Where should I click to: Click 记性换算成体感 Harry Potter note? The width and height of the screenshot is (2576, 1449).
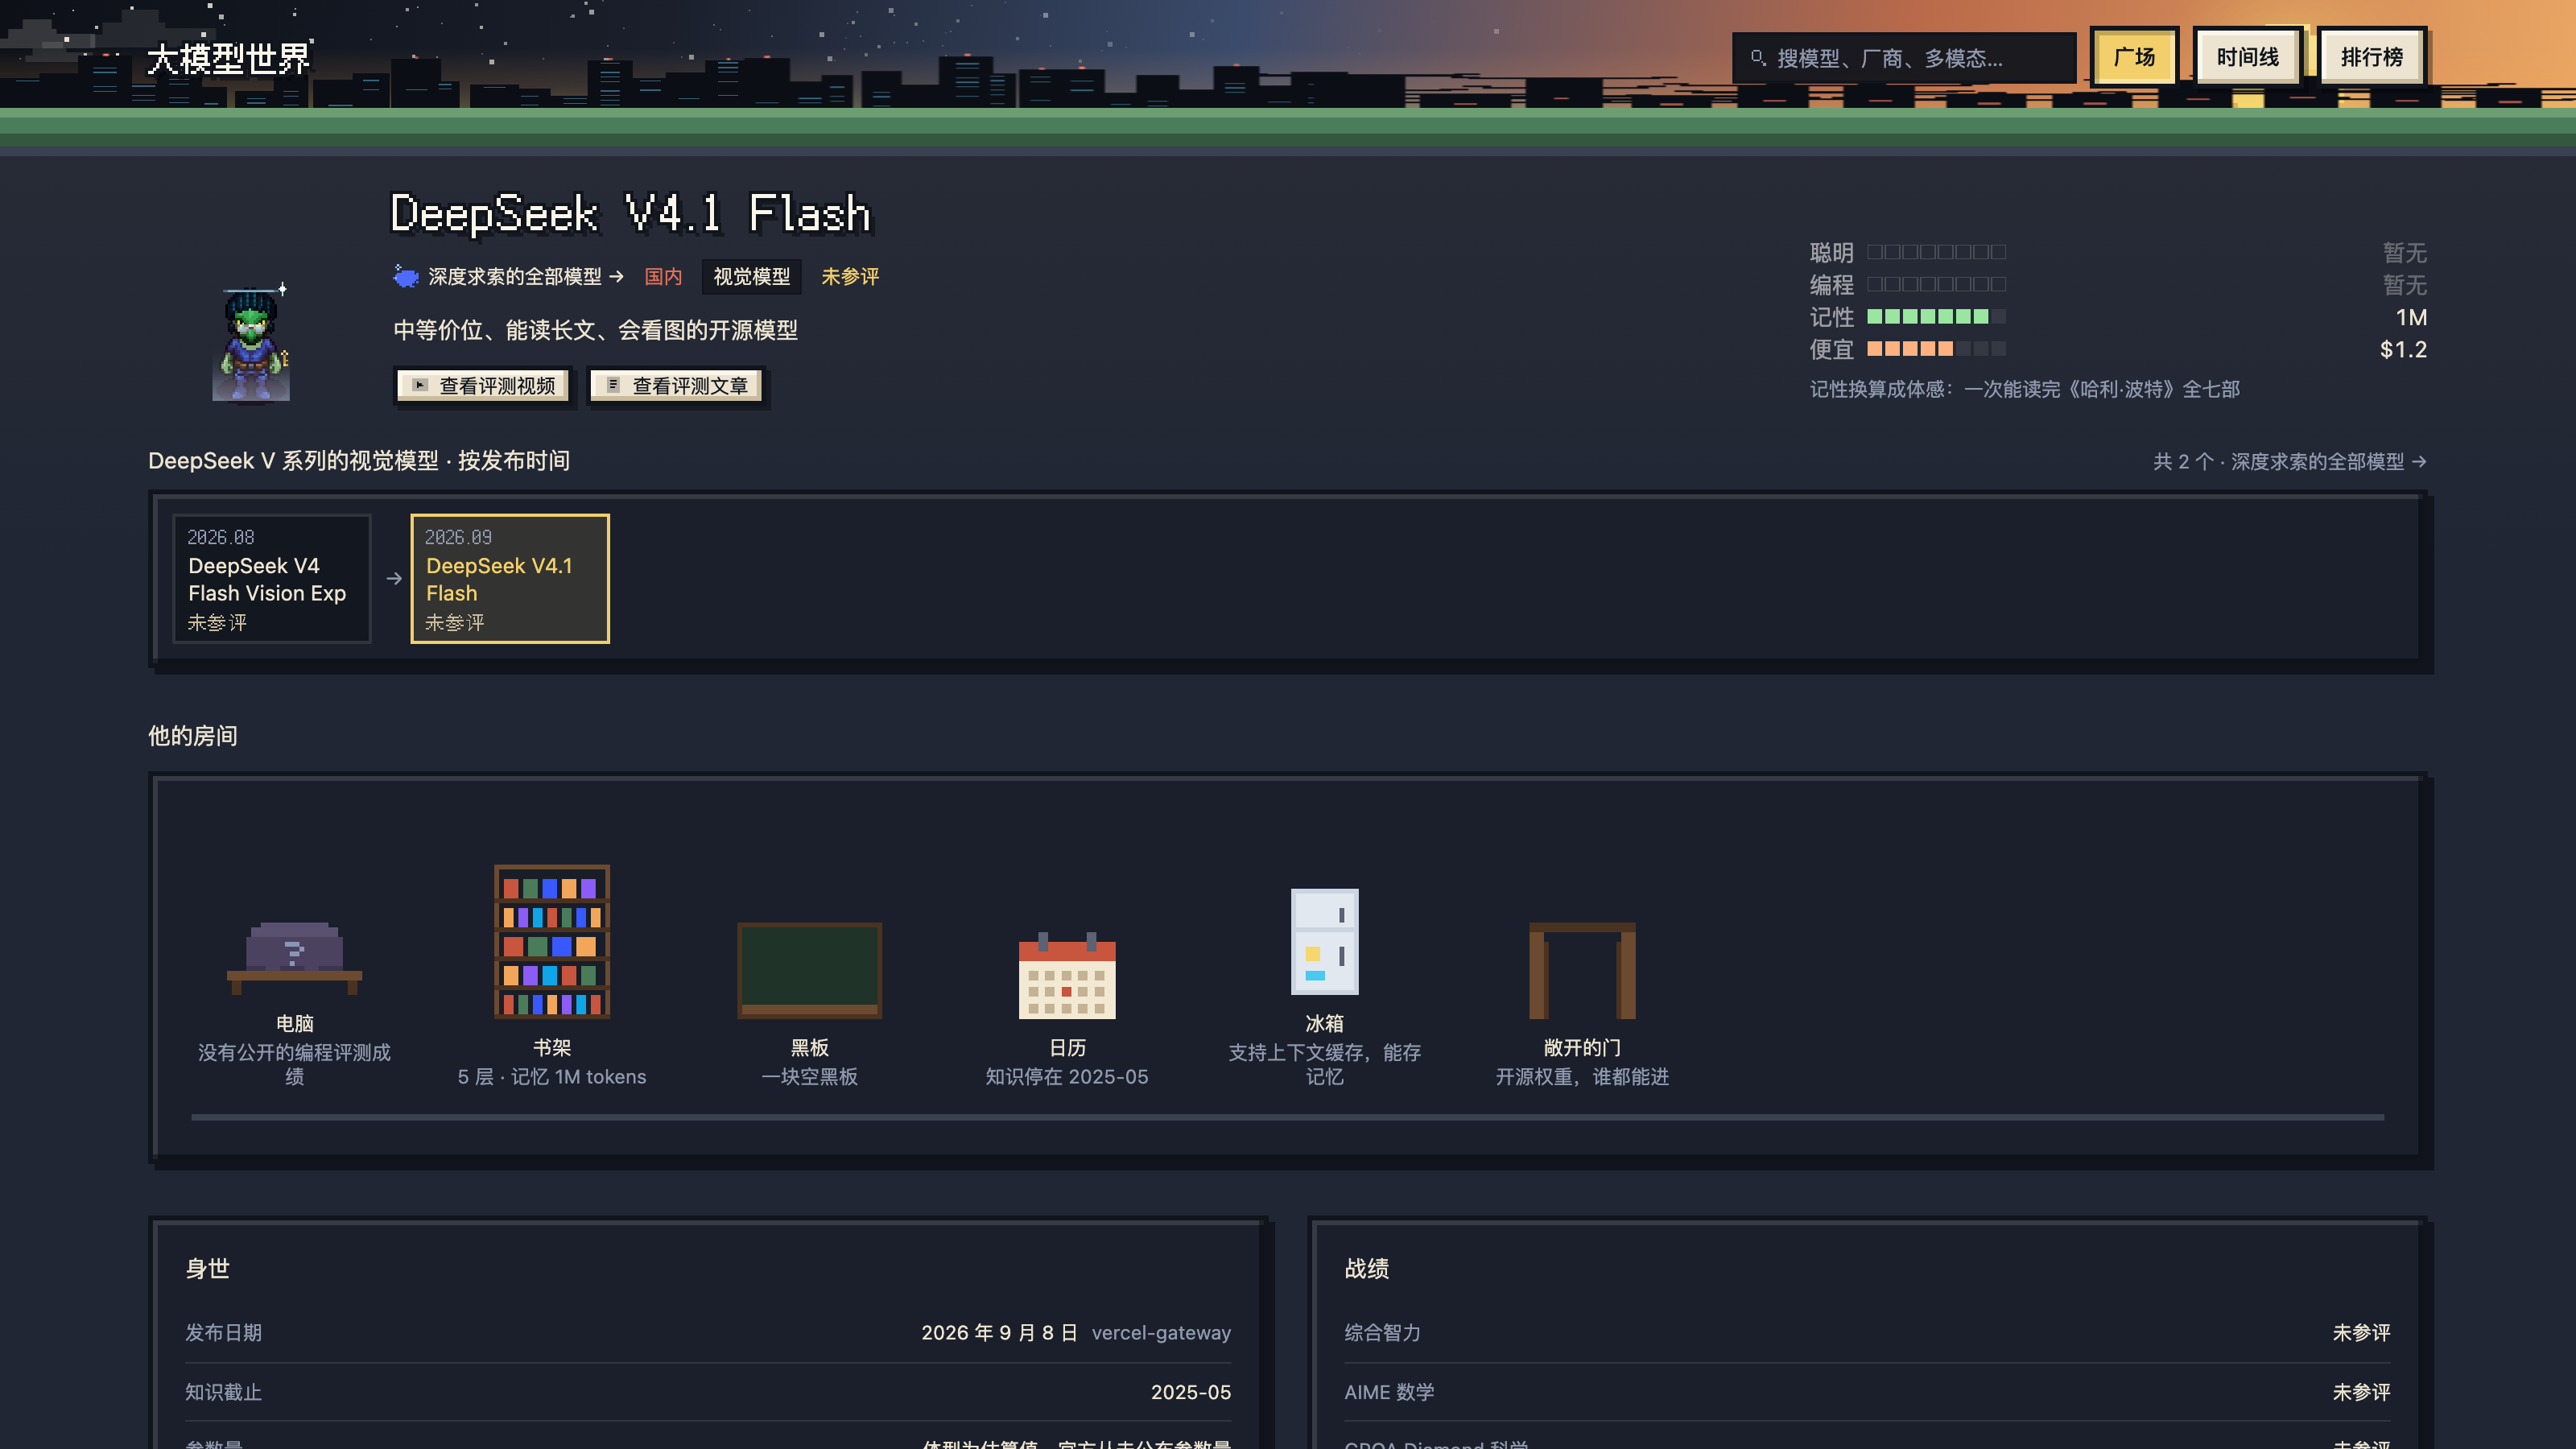[2024, 389]
